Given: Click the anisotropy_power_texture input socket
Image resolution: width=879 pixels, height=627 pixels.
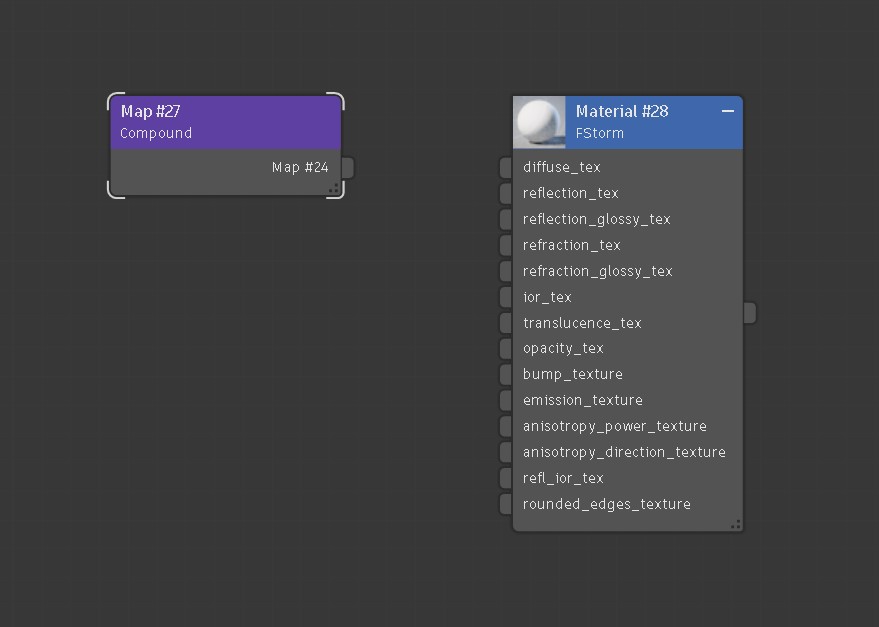Looking at the screenshot, I should [x=506, y=426].
